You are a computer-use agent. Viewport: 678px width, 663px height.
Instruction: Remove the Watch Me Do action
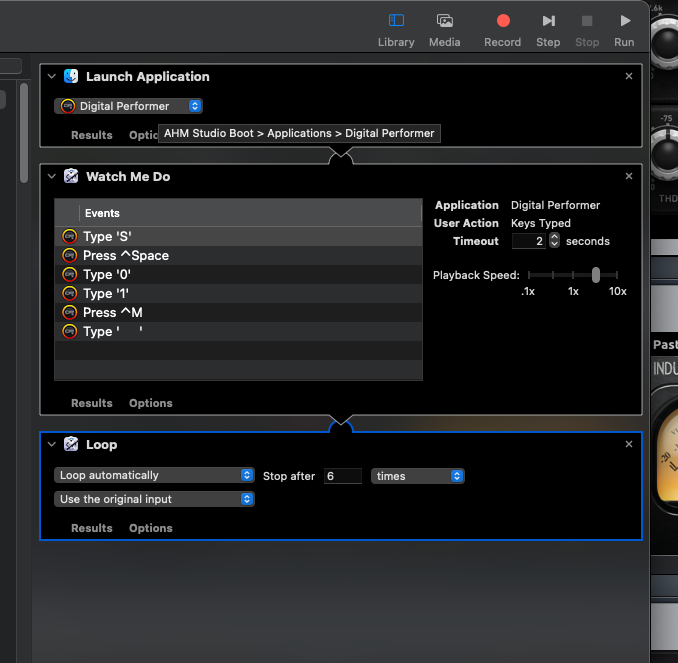(629, 176)
